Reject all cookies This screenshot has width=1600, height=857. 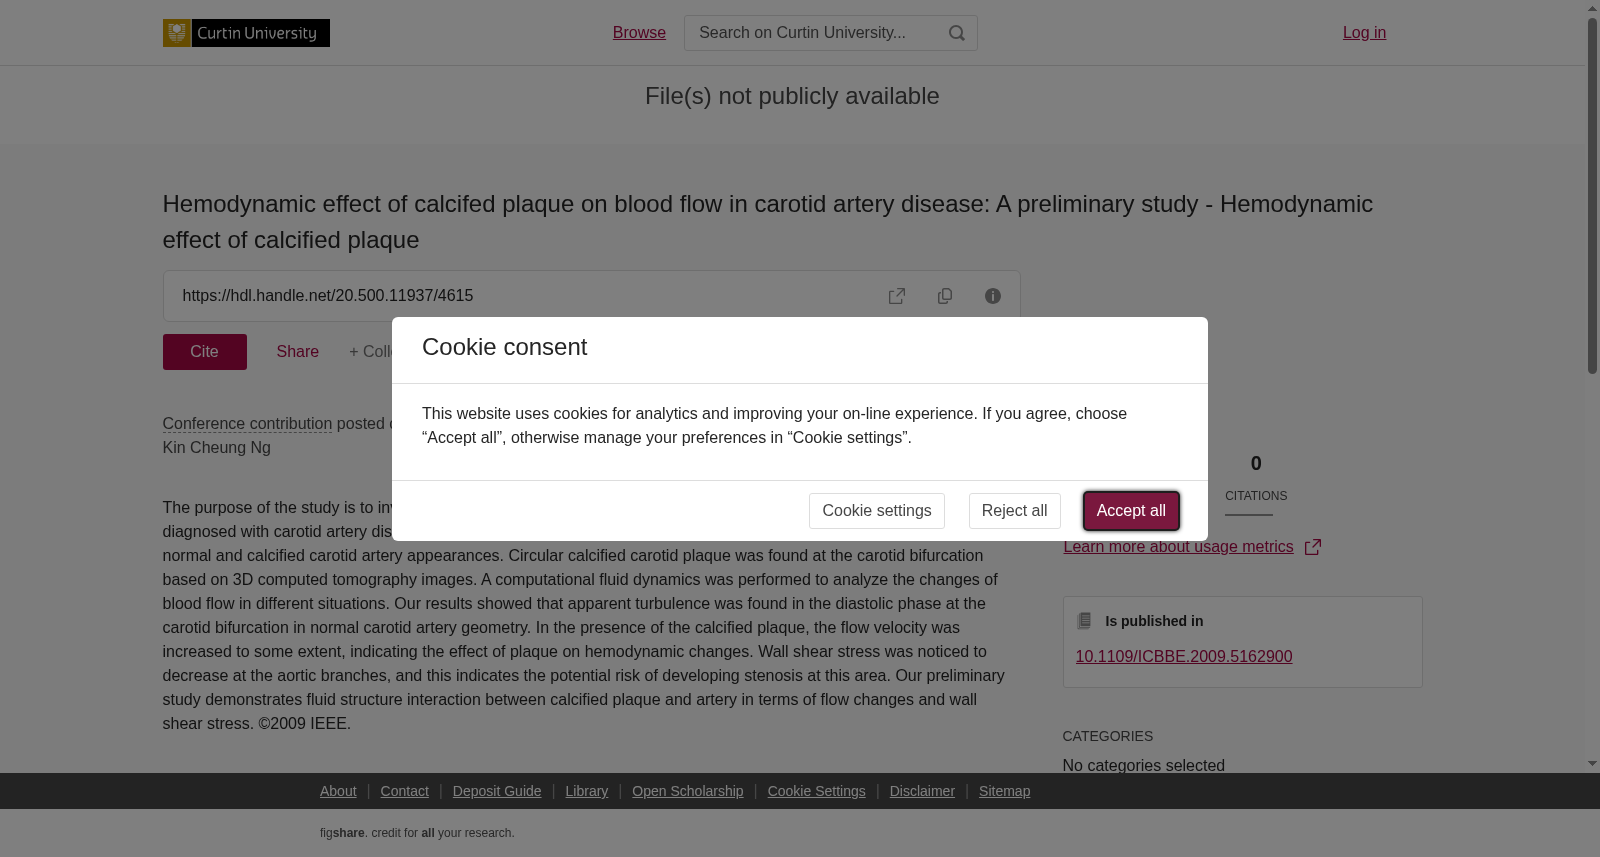pyautogui.click(x=1014, y=511)
